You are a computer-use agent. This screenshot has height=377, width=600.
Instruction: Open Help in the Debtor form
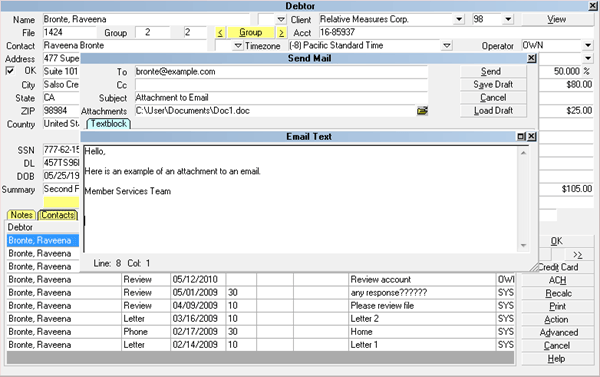pyautogui.click(x=557, y=359)
